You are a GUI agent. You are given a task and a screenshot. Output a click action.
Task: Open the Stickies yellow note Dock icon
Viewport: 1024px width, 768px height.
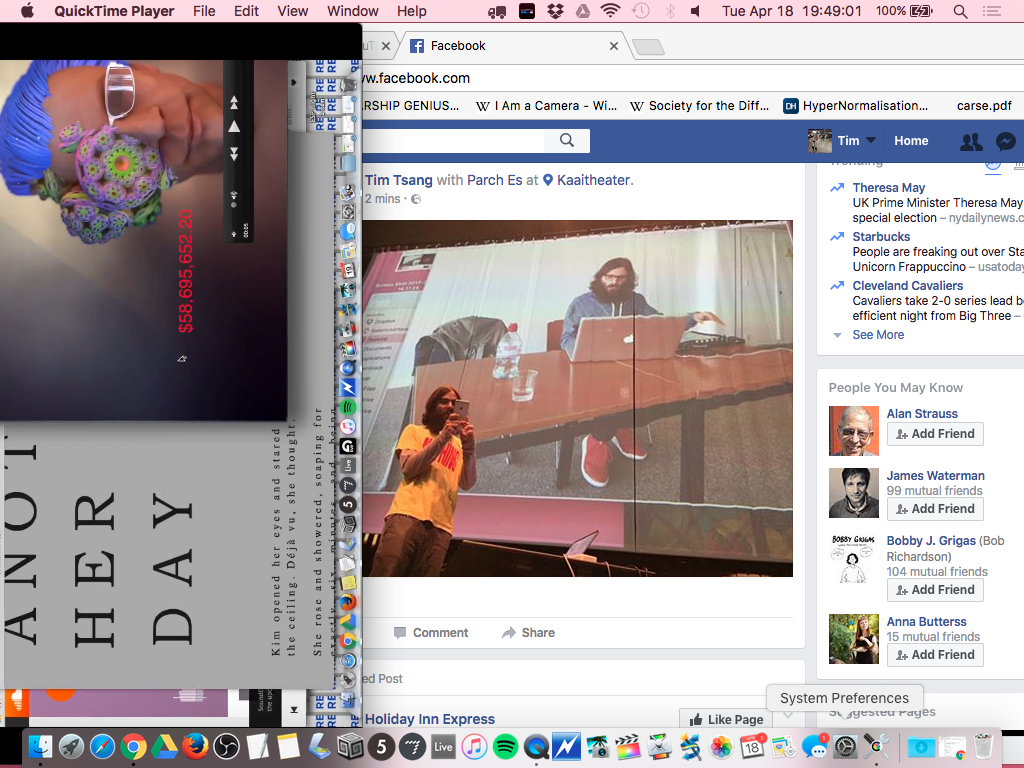288,746
